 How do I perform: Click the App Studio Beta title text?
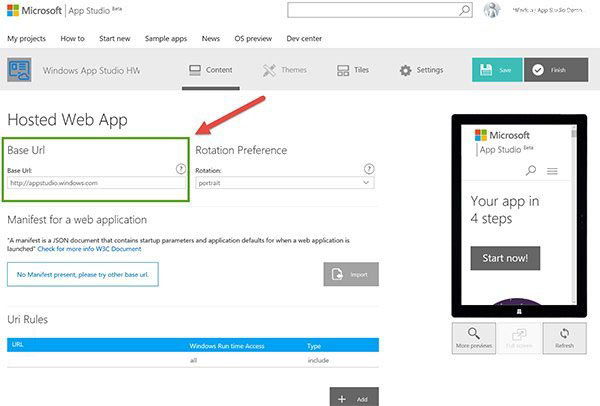pos(95,10)
